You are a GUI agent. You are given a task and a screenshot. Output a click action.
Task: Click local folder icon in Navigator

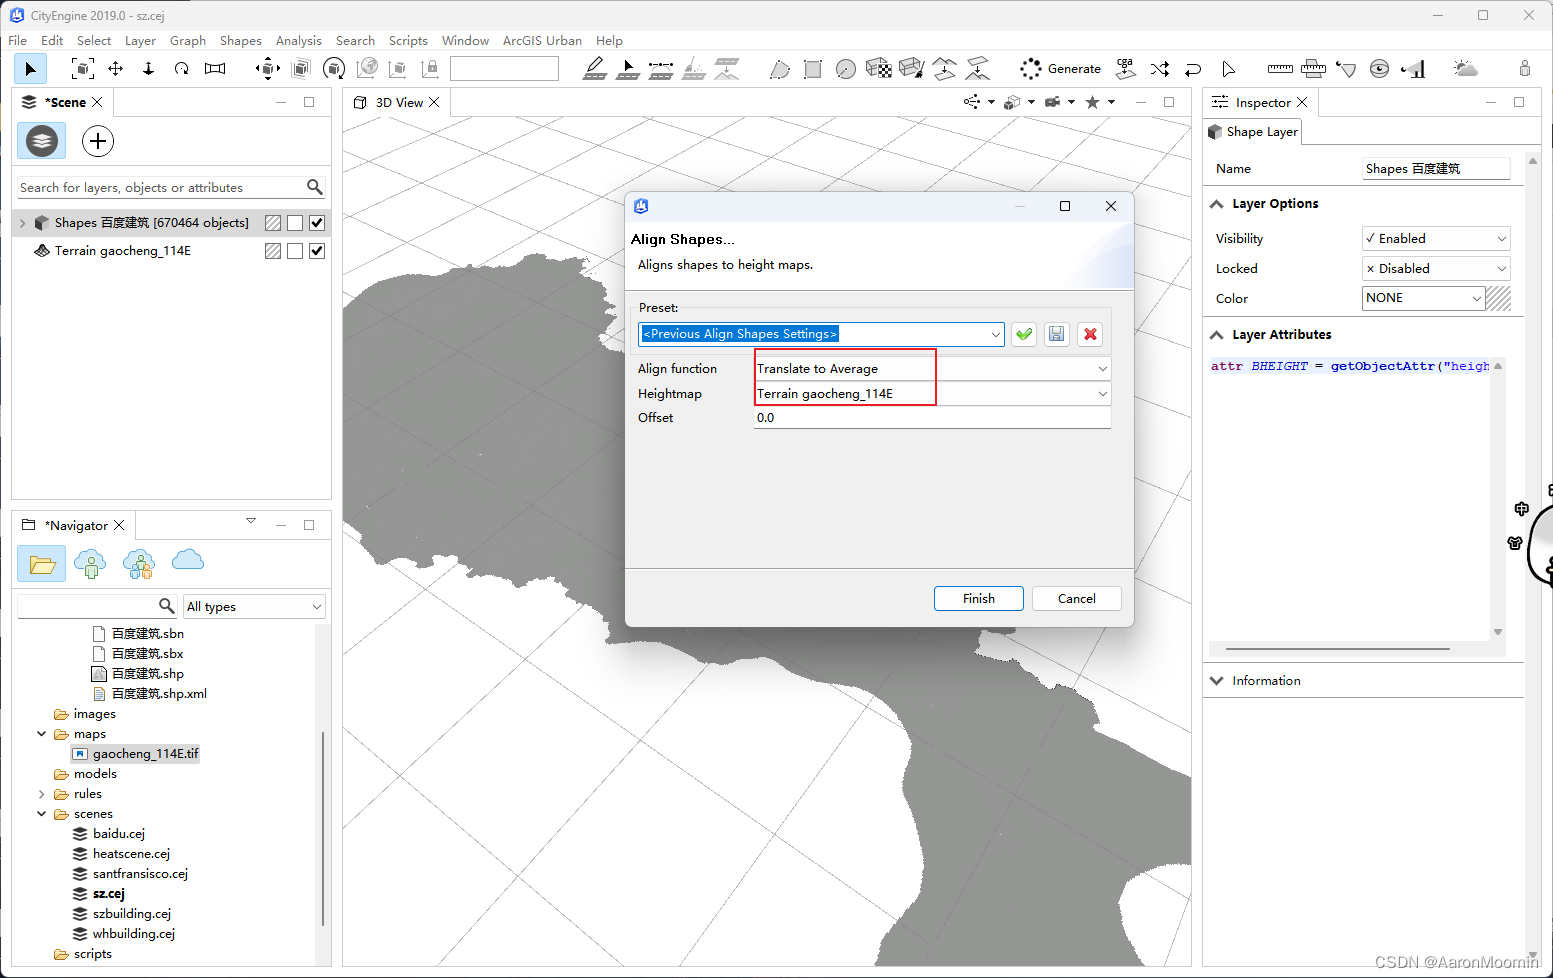coord(41,564)
